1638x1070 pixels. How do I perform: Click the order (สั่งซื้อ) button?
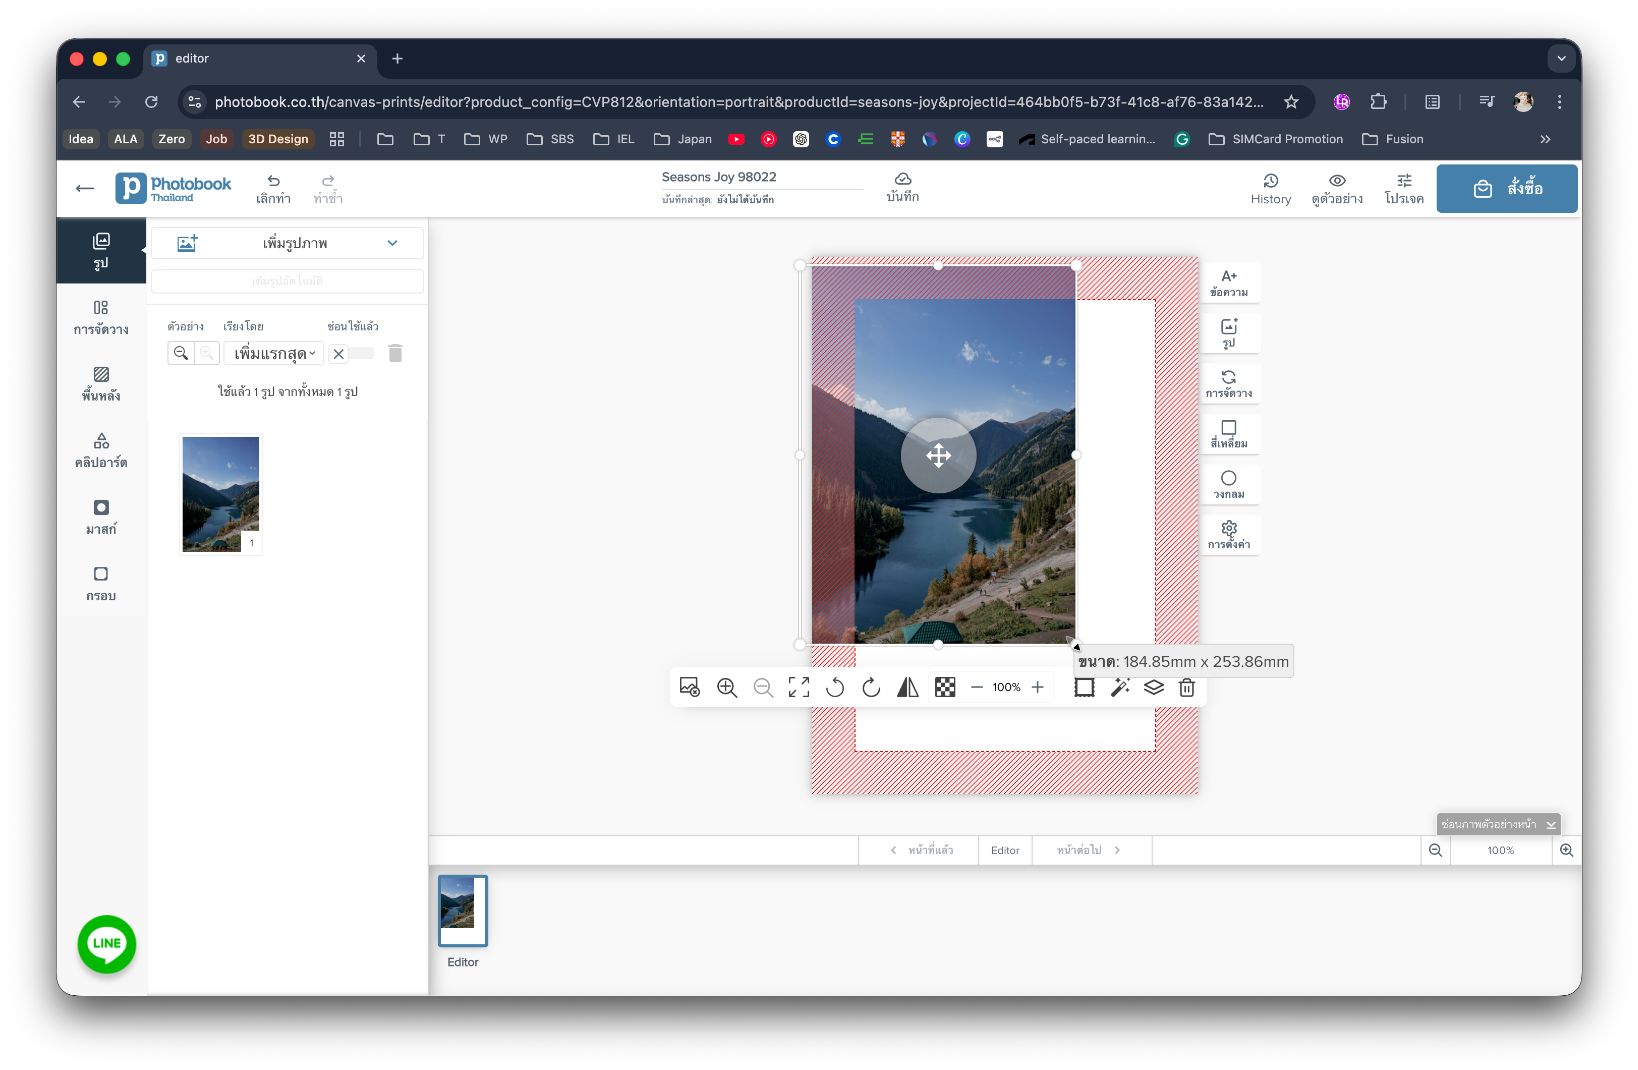[x=1507, y=188]
